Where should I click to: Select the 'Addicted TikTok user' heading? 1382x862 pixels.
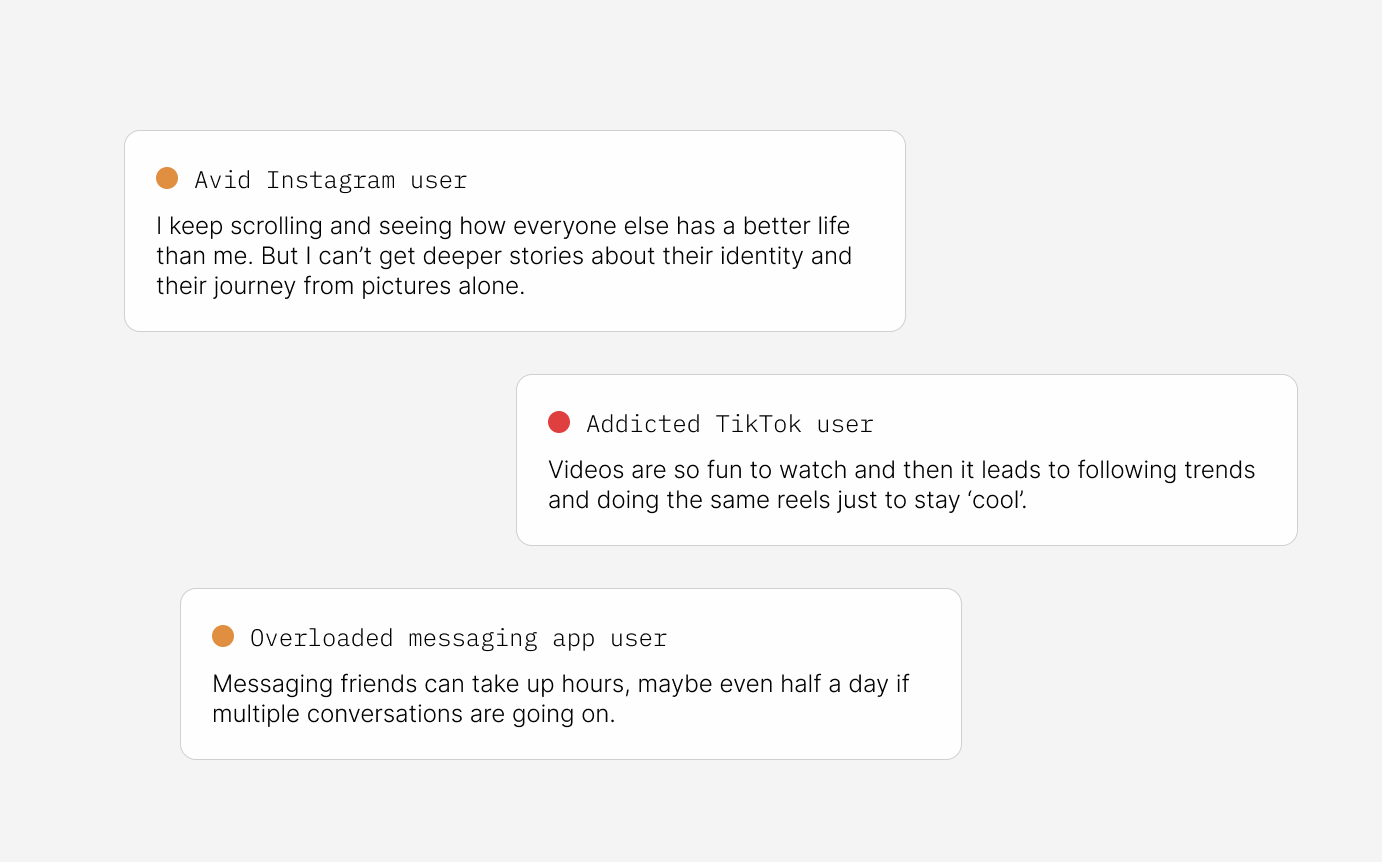pos(730,425)
